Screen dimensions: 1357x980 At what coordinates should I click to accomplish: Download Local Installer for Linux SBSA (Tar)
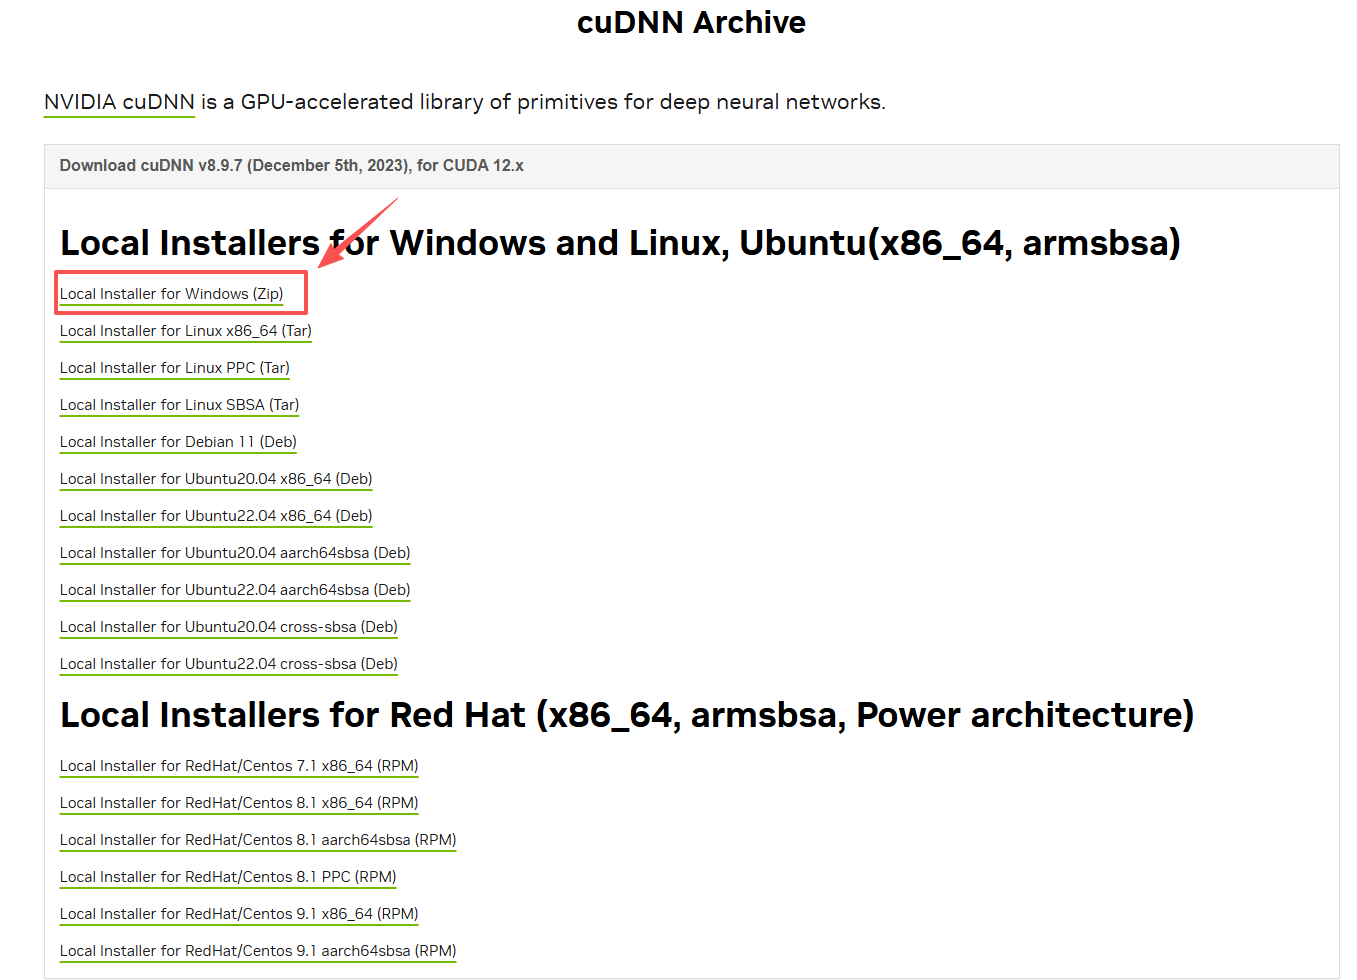point(179,405)
